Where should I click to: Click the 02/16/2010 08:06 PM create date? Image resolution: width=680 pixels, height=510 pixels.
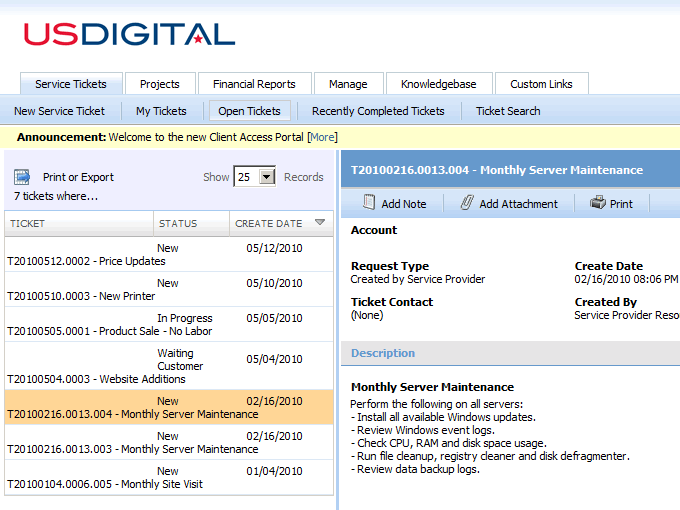point(626,279)
